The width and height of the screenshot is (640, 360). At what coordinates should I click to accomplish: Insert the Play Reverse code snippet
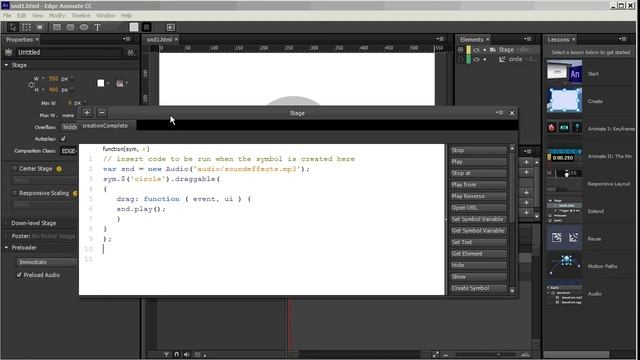478,196
